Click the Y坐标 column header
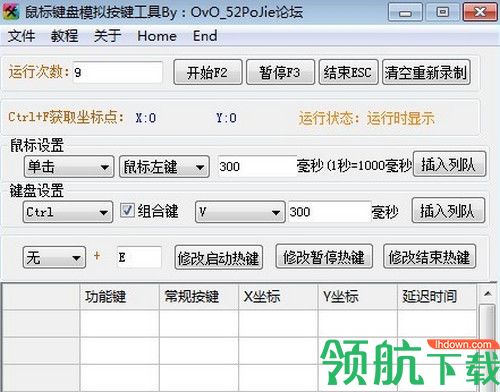Image resolution: width=500 pixels, height=392 pixels. (x=358, y=296)
